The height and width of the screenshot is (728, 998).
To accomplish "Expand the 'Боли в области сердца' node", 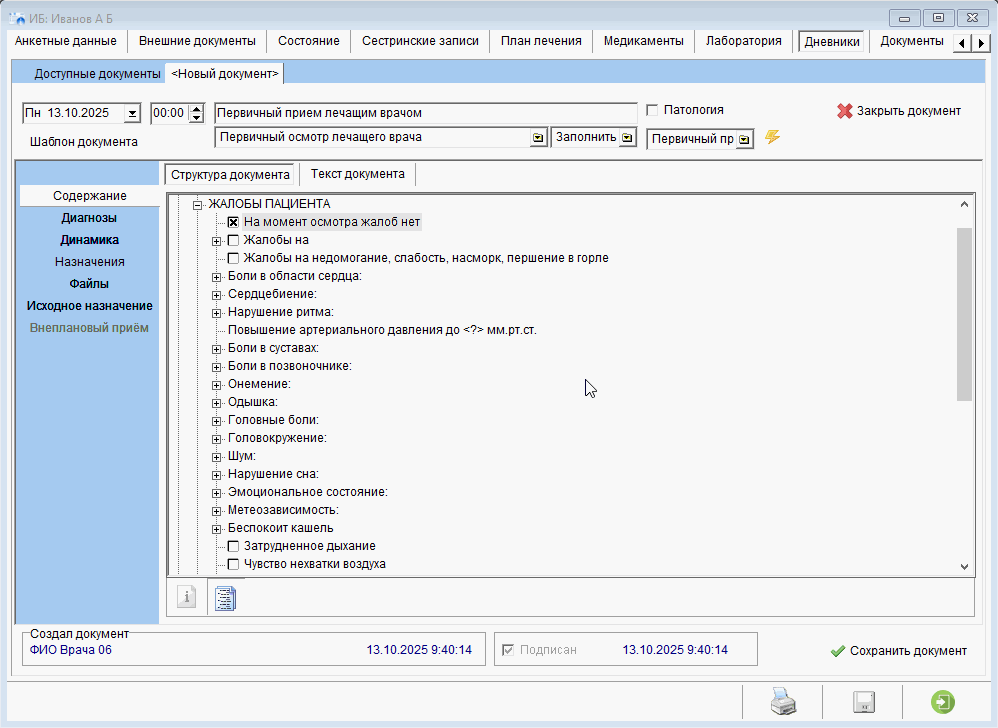I will [217, 276].
